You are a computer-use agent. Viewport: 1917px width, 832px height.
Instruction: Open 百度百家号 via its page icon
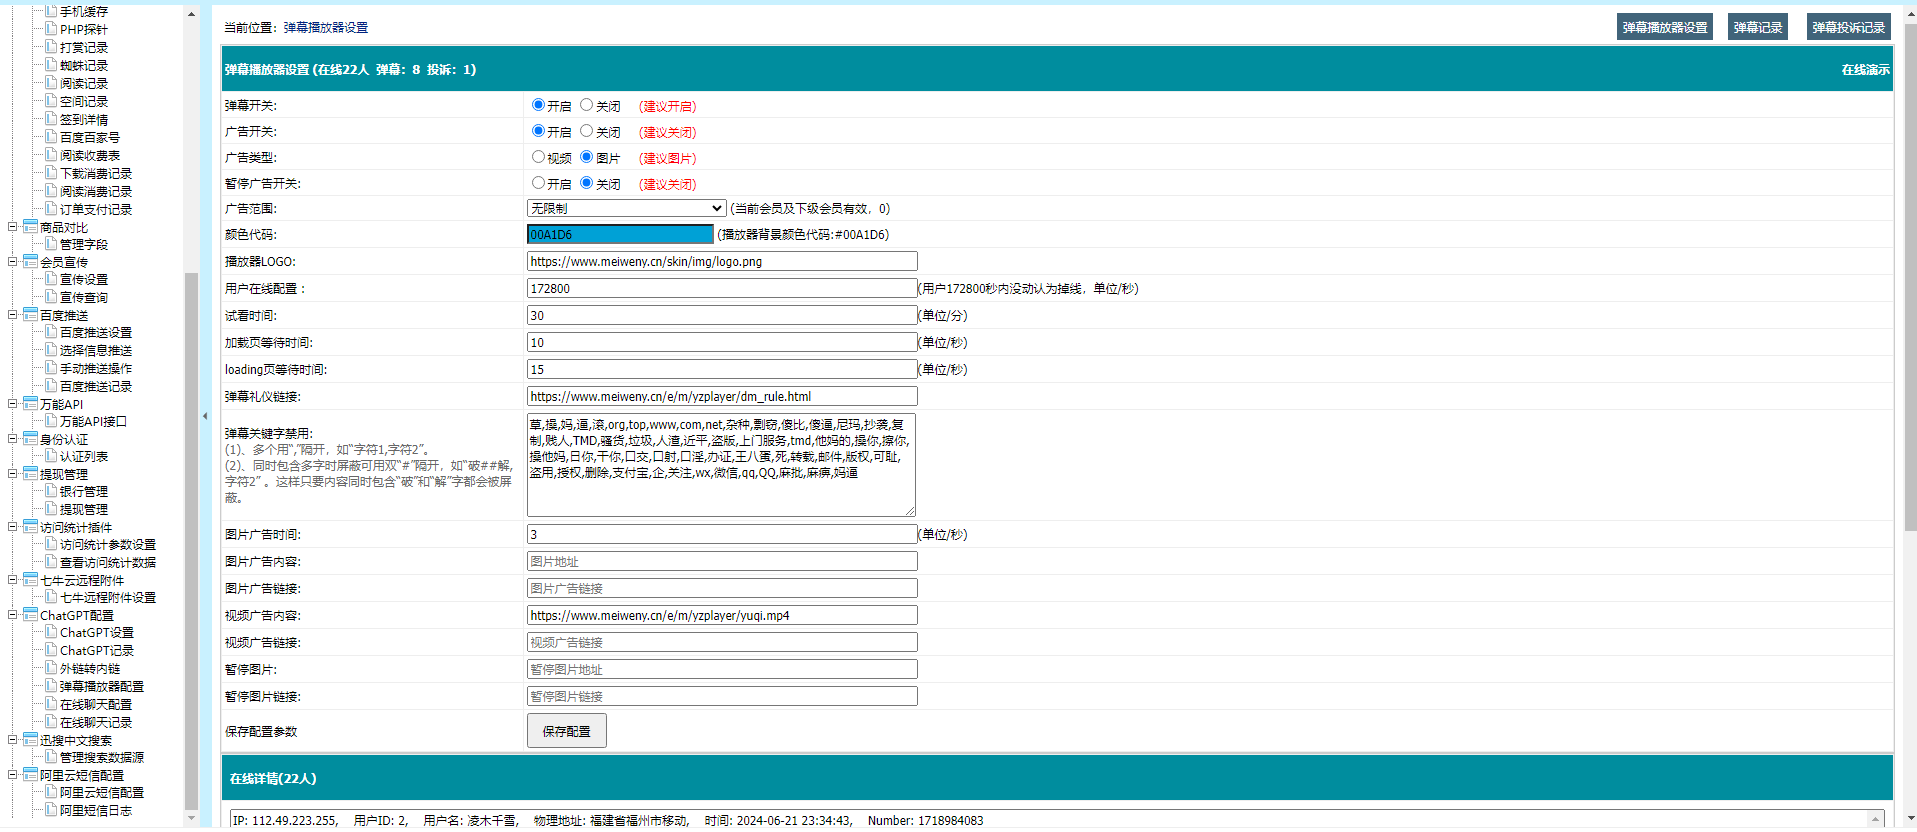tap(51, 137)
